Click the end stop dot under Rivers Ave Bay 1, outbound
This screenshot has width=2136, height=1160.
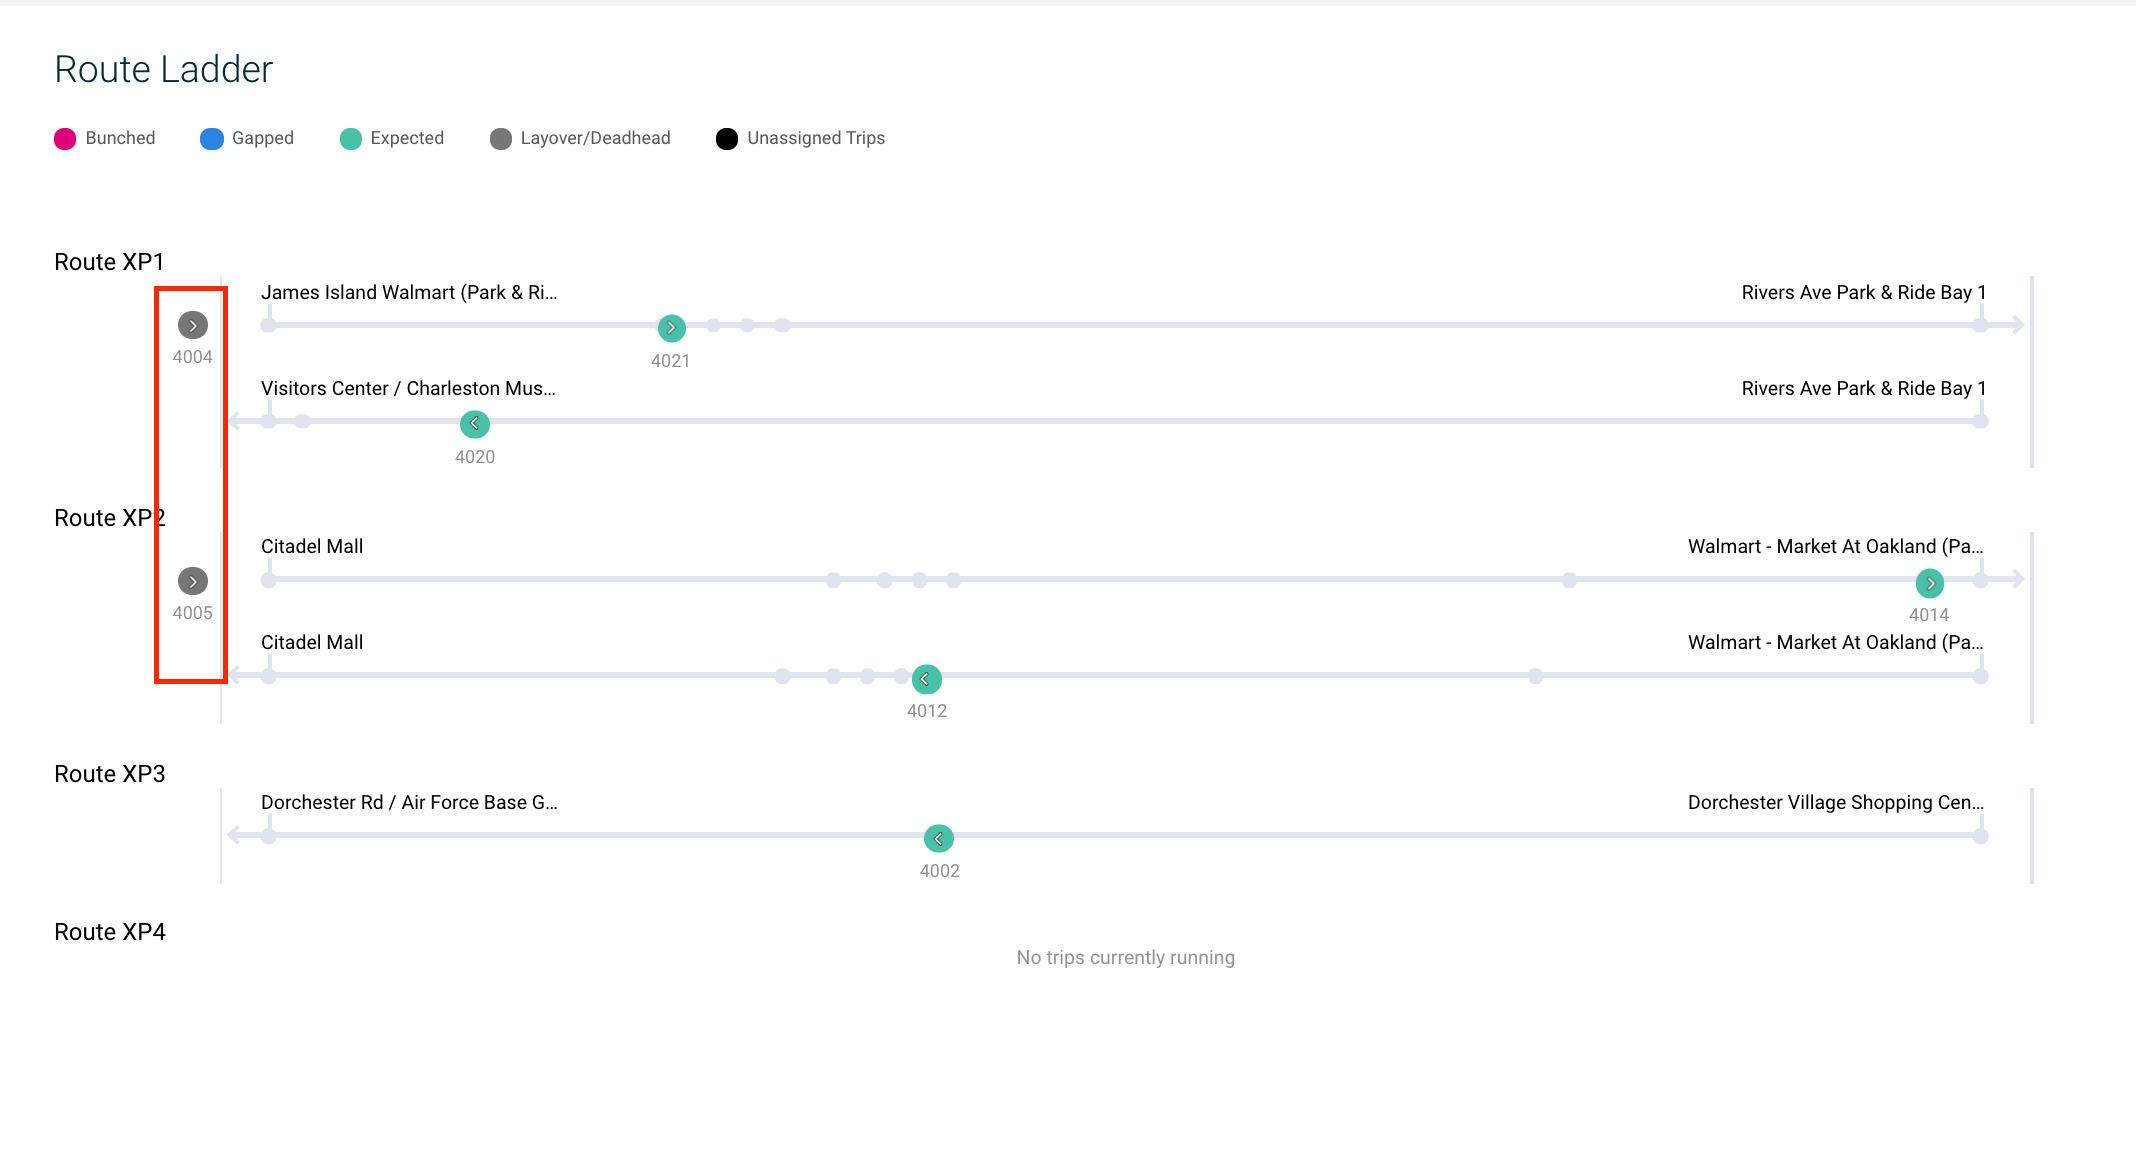coord(1980,325)
